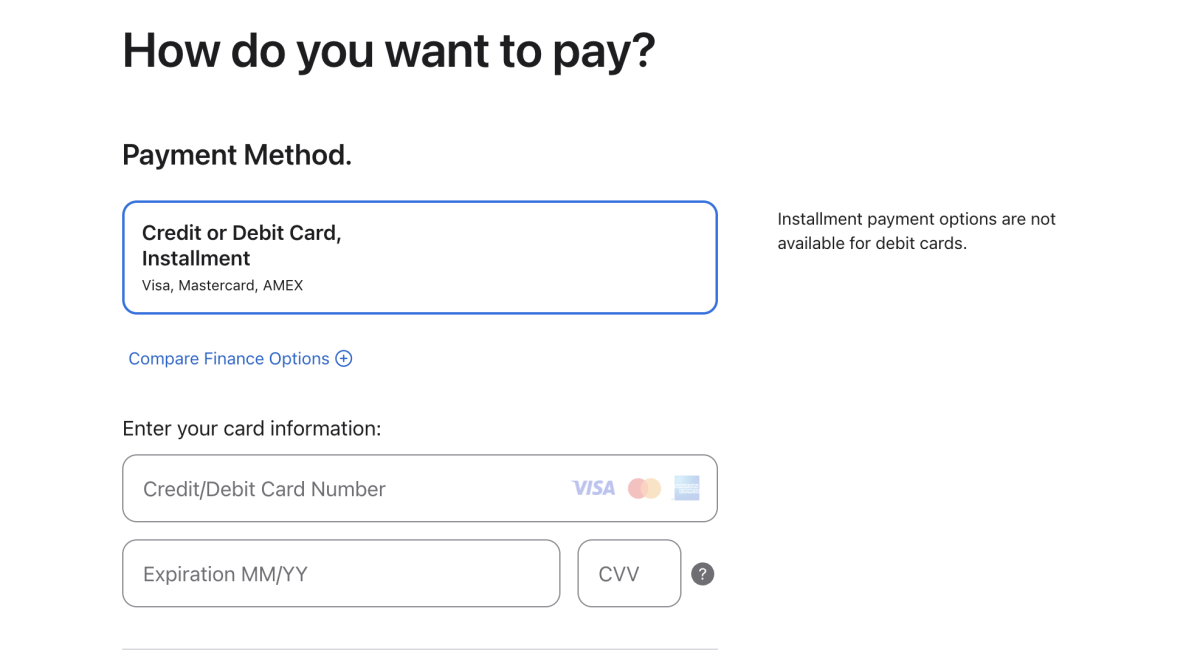The height and width of the screenshot is (662, 1200).
Task: Click the American Express logo icon
Action: [687, 488]
